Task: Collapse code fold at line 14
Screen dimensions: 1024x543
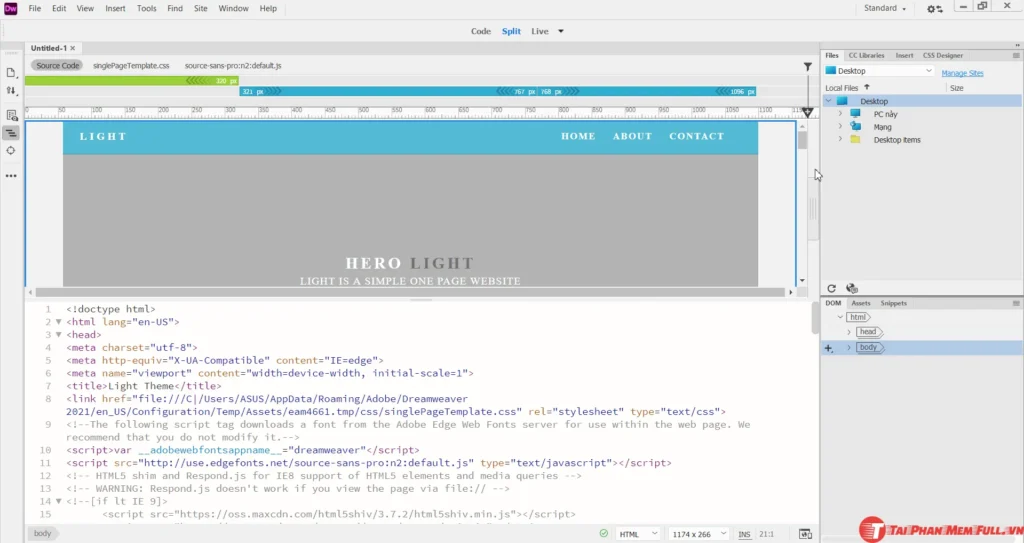Action: click(59, 501)
